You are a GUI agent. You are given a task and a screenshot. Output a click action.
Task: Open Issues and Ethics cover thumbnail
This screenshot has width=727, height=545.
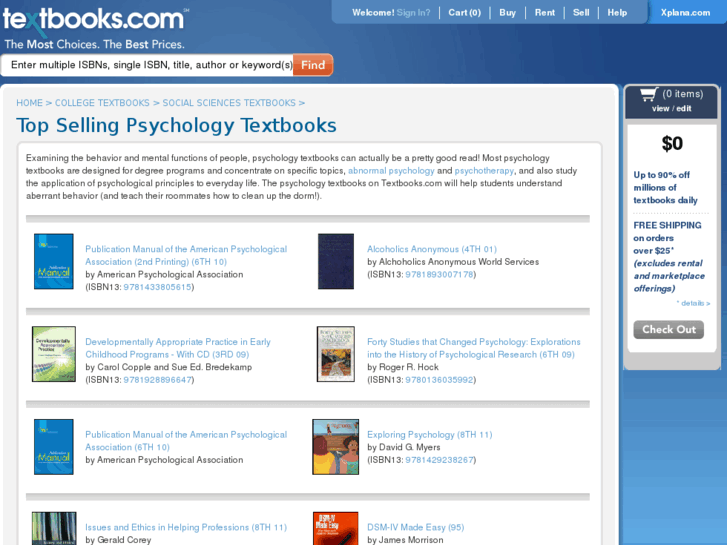(54, 528)
